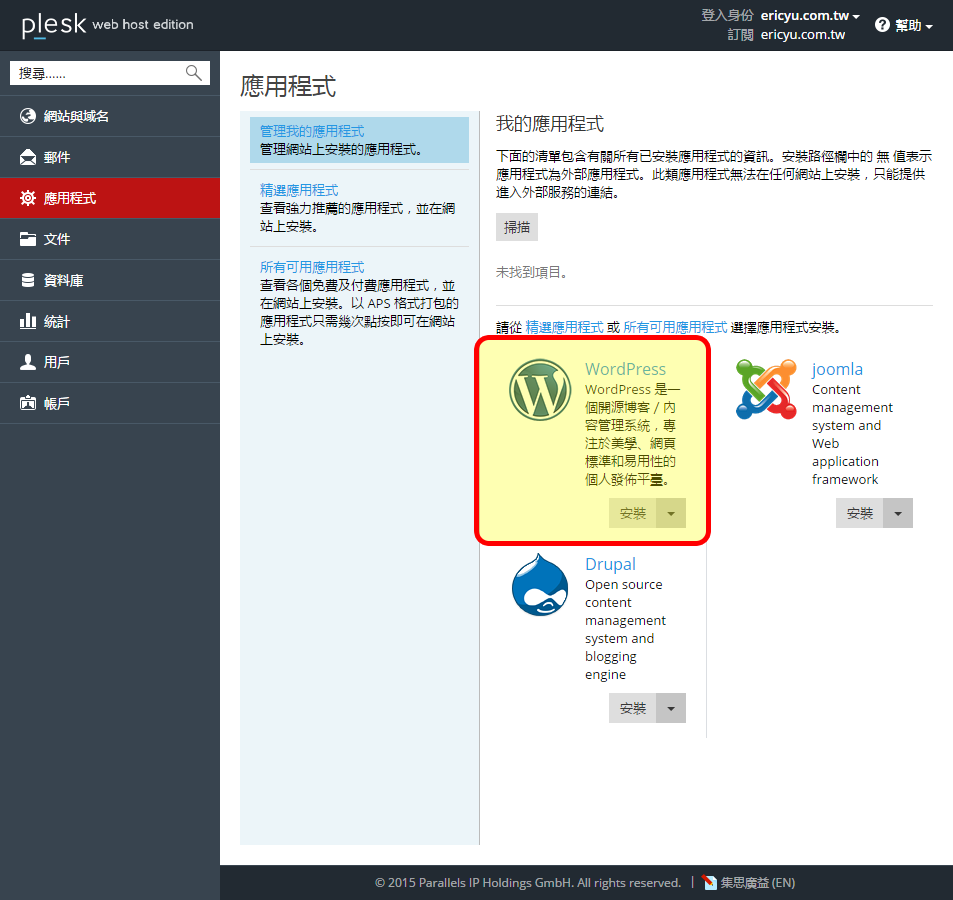953x900 pixels.
Task: Click the 集思廣益 icon in footer
Action: [709, 882]
